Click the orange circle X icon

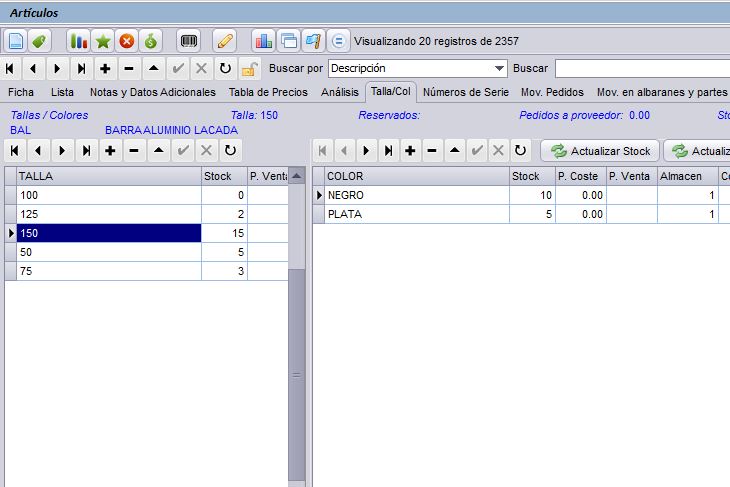tap(126, 41)
